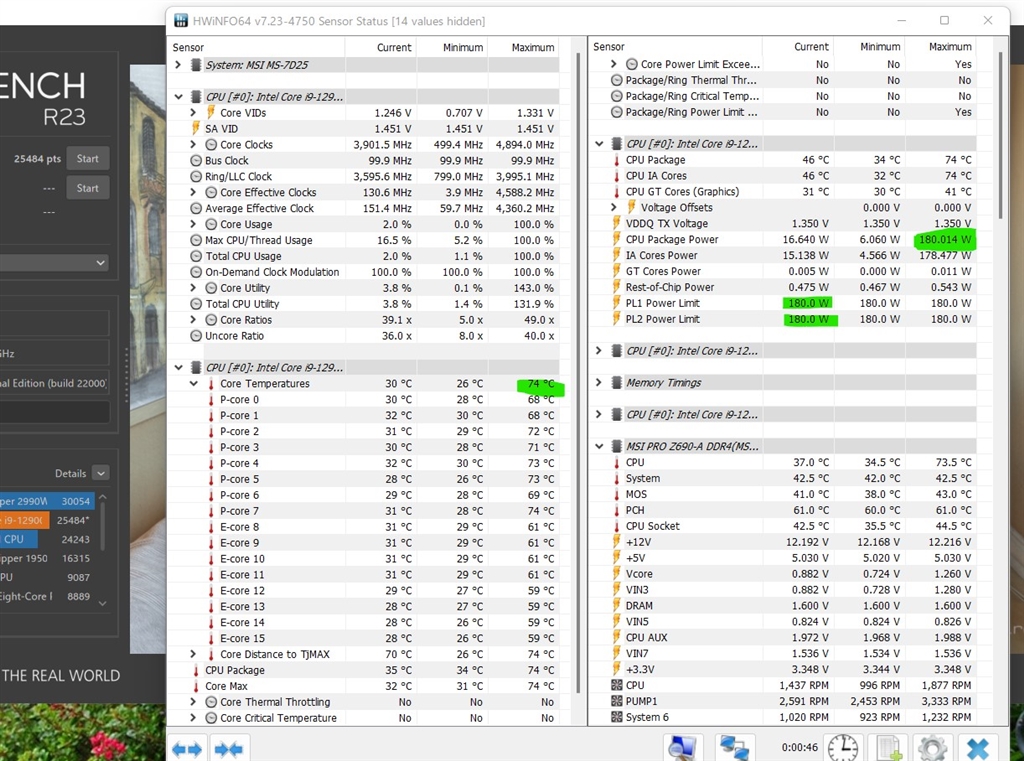Select the 25484* i9-1290 ranking entry

[46, 521]
